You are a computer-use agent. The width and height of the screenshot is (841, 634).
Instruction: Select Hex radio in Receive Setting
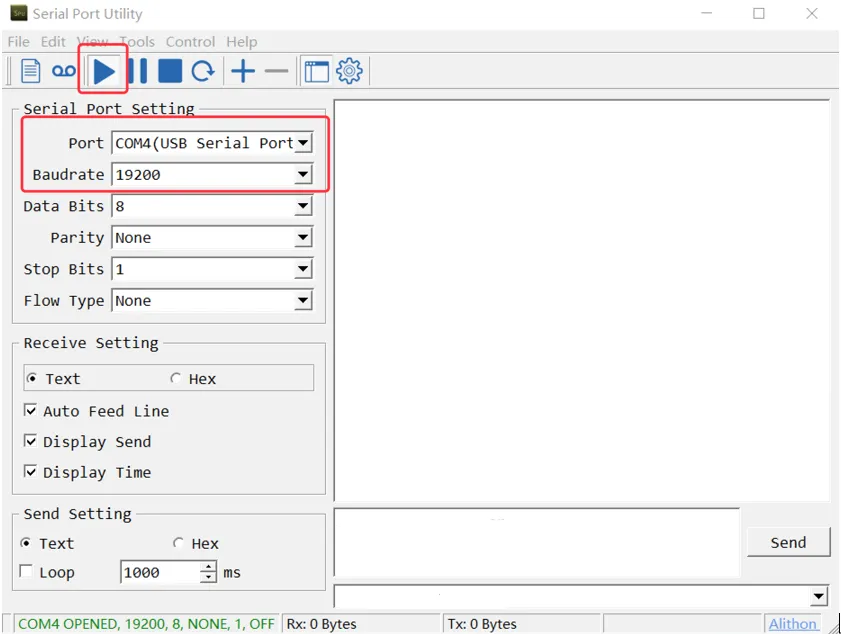point(175,378)
